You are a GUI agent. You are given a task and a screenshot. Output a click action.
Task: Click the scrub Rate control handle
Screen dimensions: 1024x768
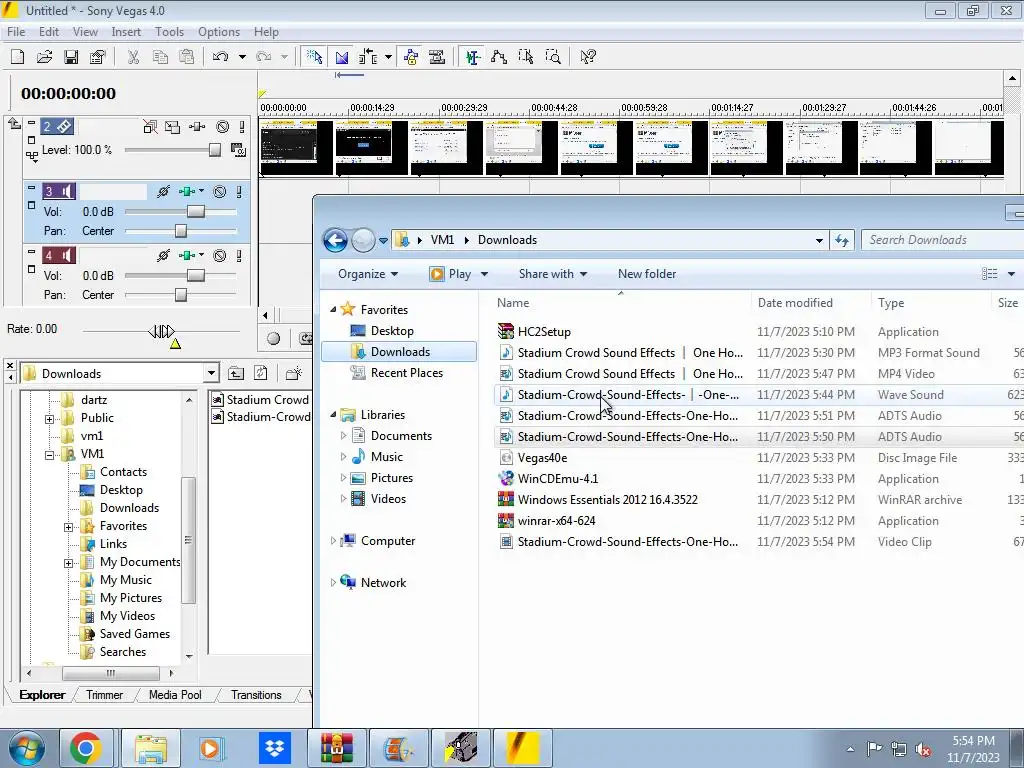[x=161, y=332]
